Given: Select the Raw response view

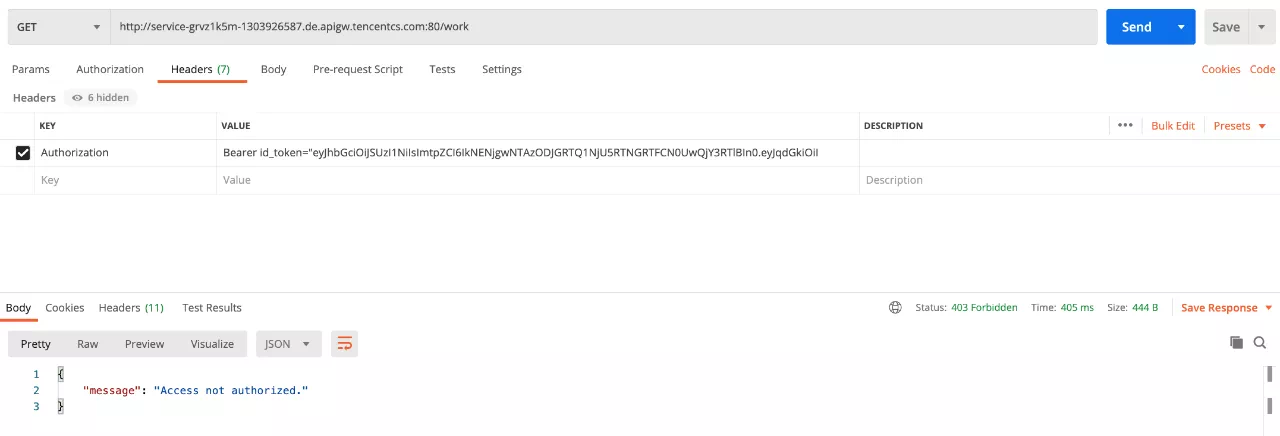Looking at the screenshot, I should pos(88,344).
